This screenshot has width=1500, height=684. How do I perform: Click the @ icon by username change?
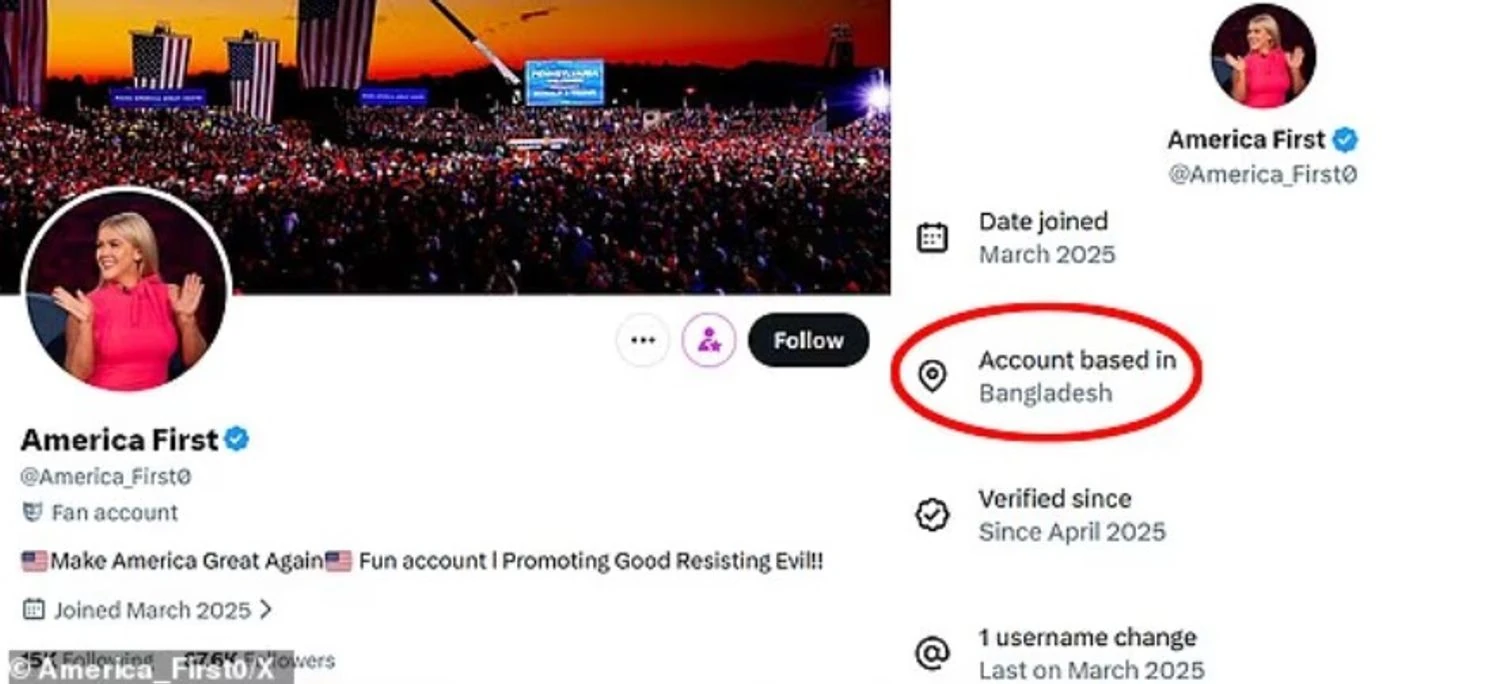pyautogui.click(x=932, y=653)
